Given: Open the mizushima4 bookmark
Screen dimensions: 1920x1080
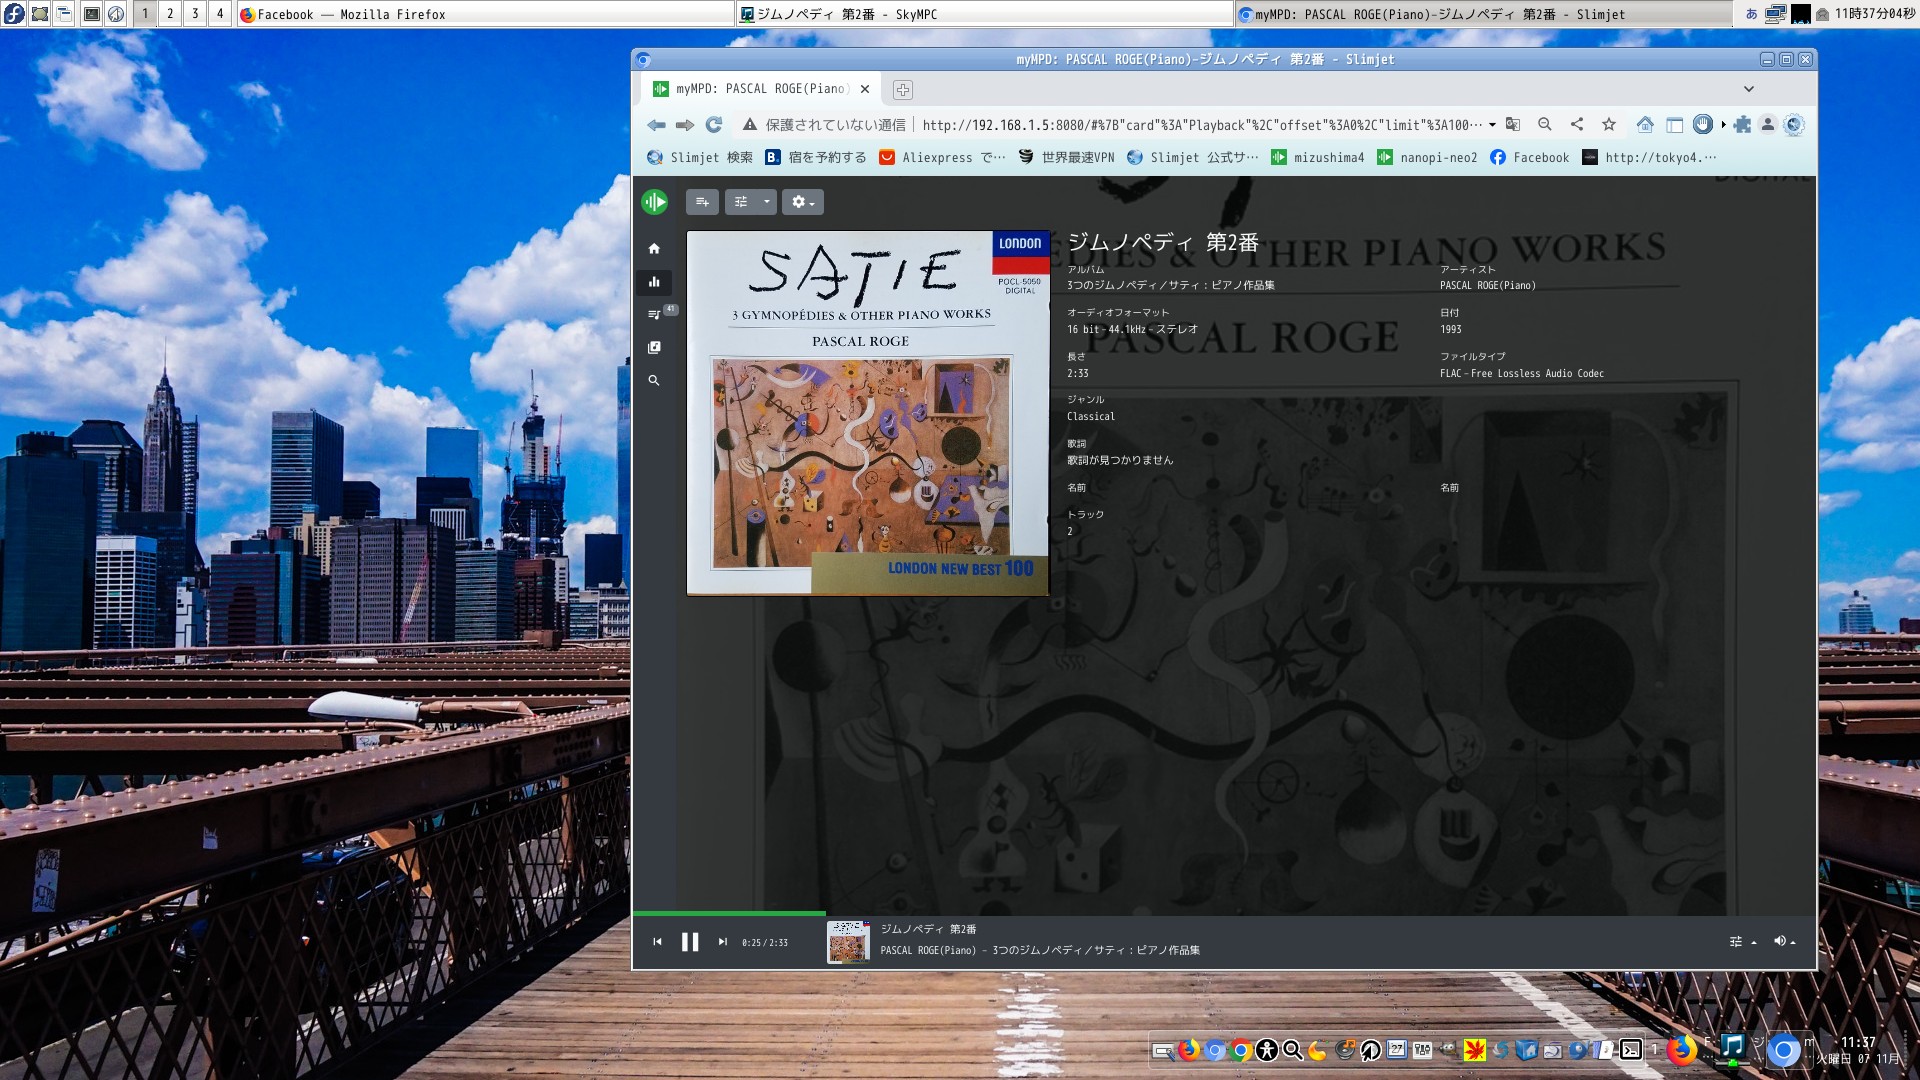Looking at the screenshot, I should point(1317,158).
